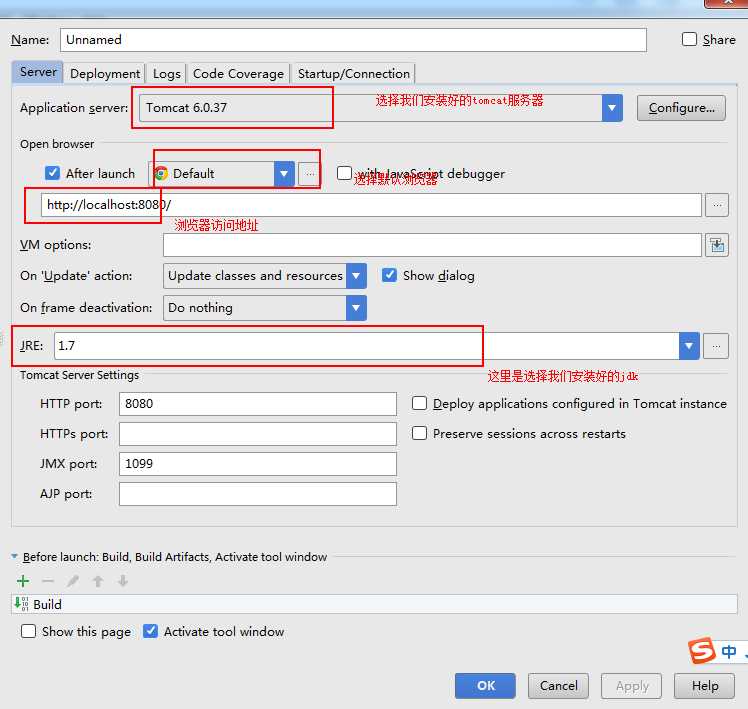Click the HTTPs port field

pyautogui.click(x=258, y=434)
